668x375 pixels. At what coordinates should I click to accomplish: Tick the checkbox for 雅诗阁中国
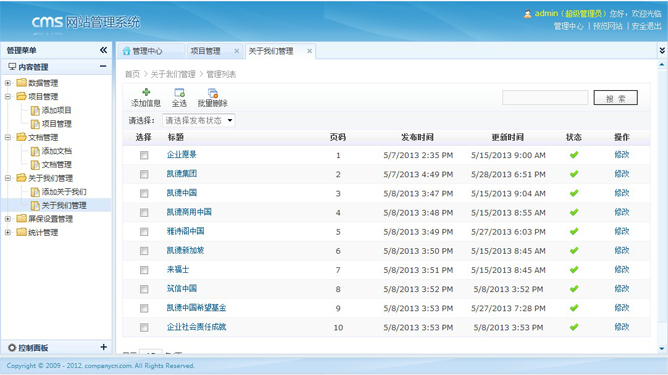tap(144, 232)
